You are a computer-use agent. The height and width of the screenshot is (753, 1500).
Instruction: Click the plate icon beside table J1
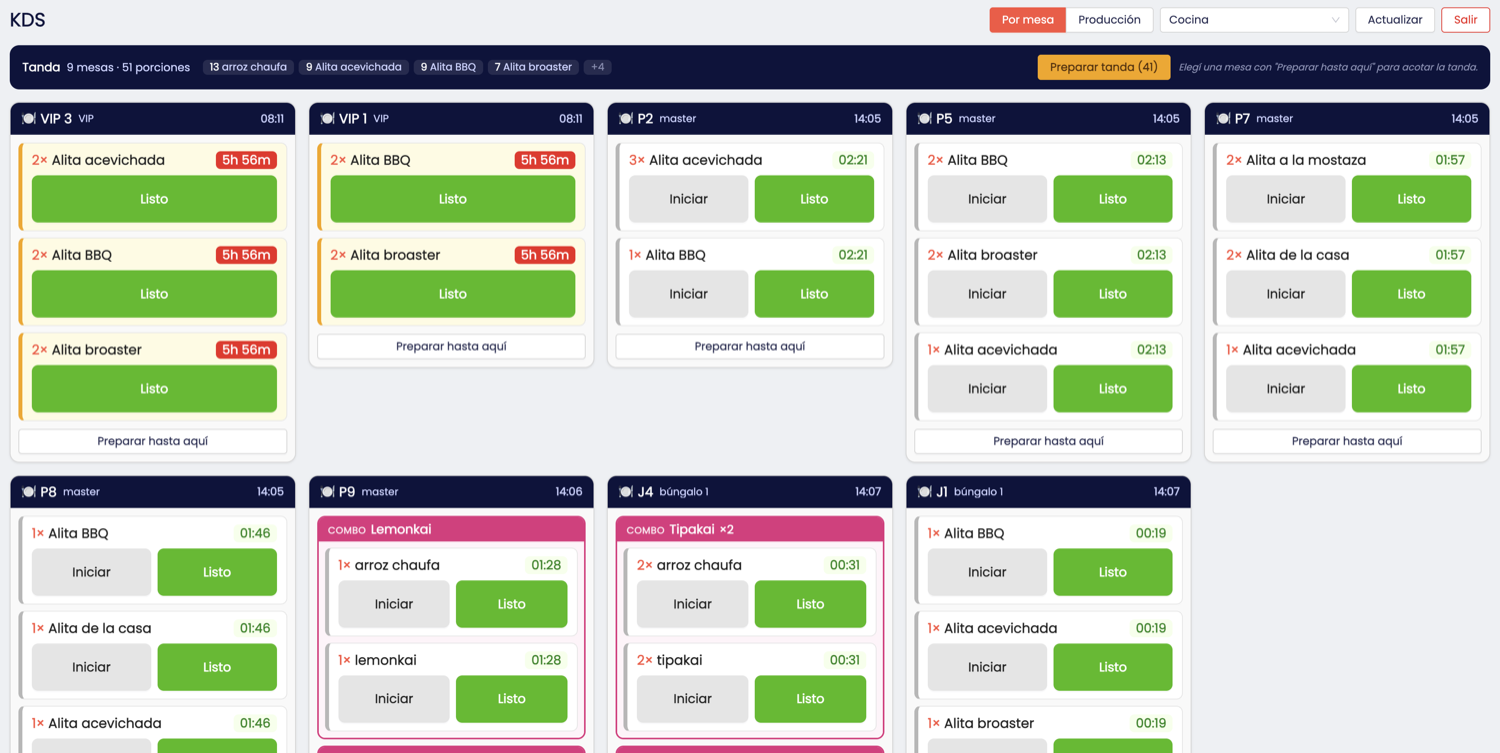pos(924,492)
